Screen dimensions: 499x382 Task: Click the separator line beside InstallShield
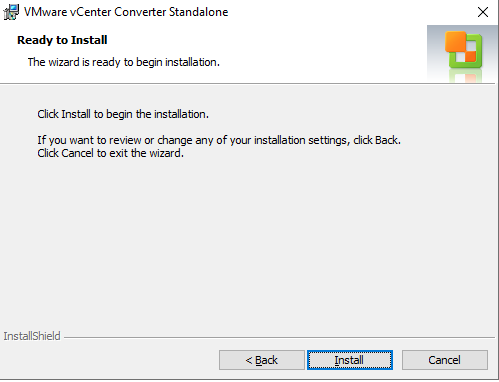pyautogui.click(x=279, y=338)
